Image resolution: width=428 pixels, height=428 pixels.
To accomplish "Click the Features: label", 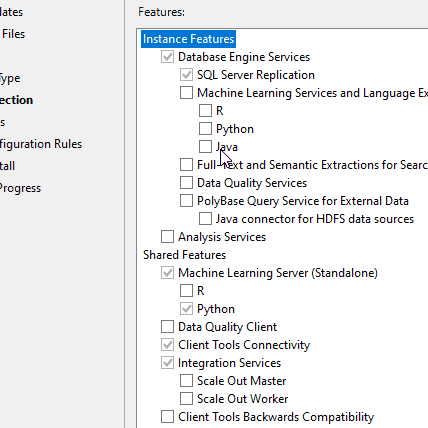I will pyautogui.click(x=161, y=12).
